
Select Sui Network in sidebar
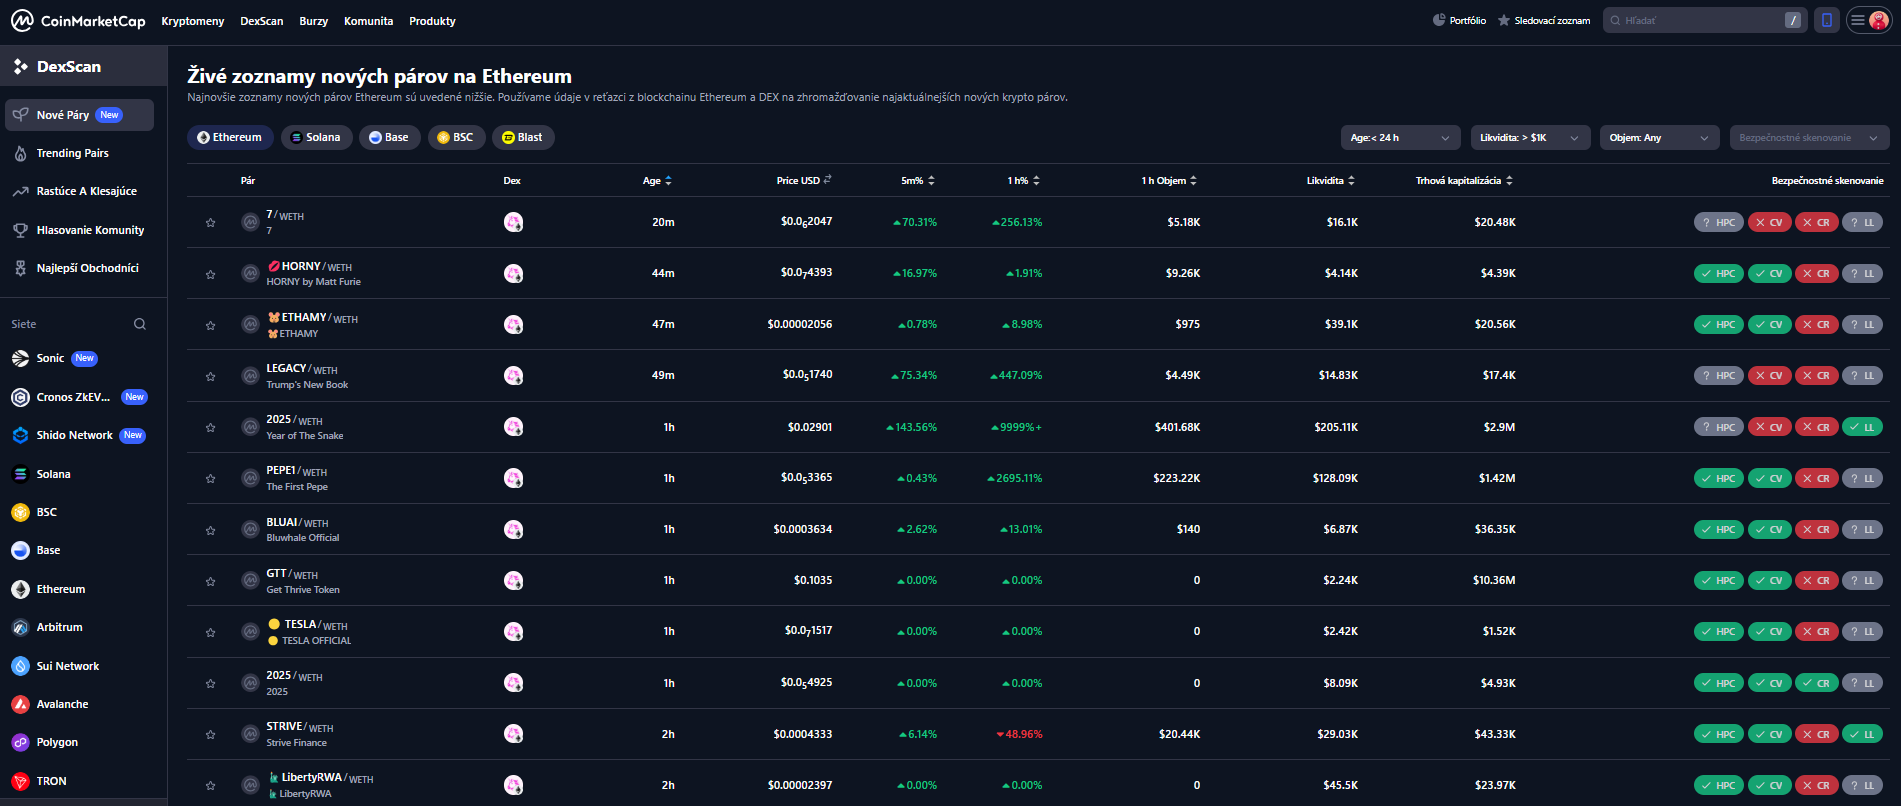[x=67, y=666]
